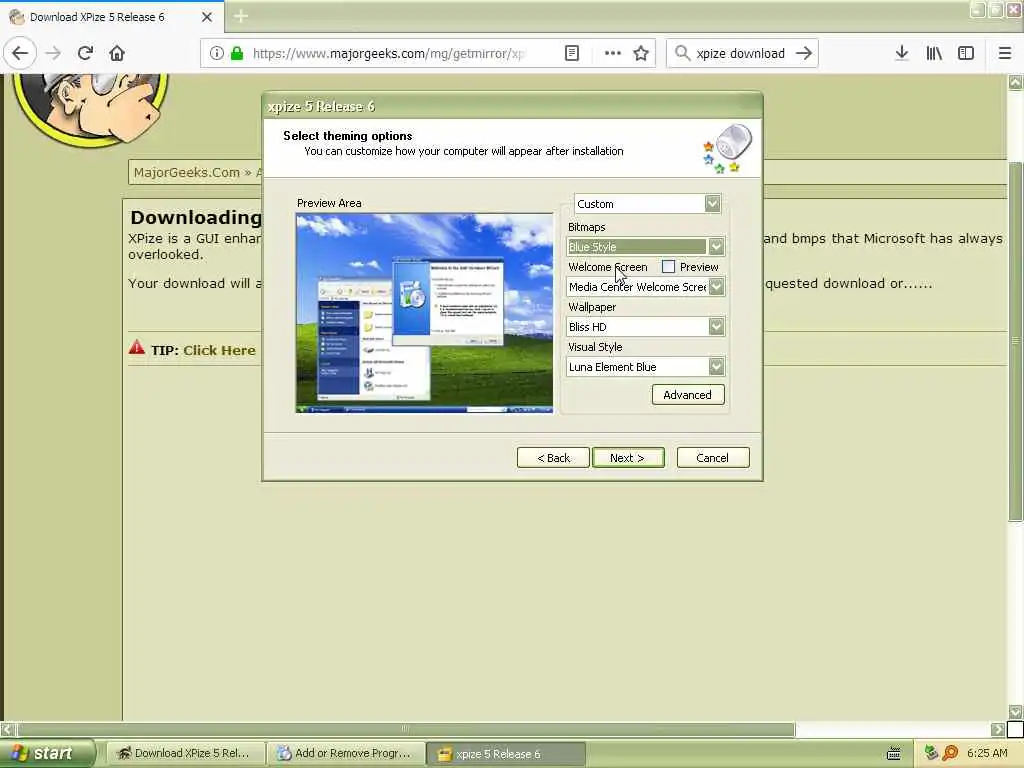
Task: Enable the Welcome Screen Preview checkbox
Action: [x=668, y=266]
